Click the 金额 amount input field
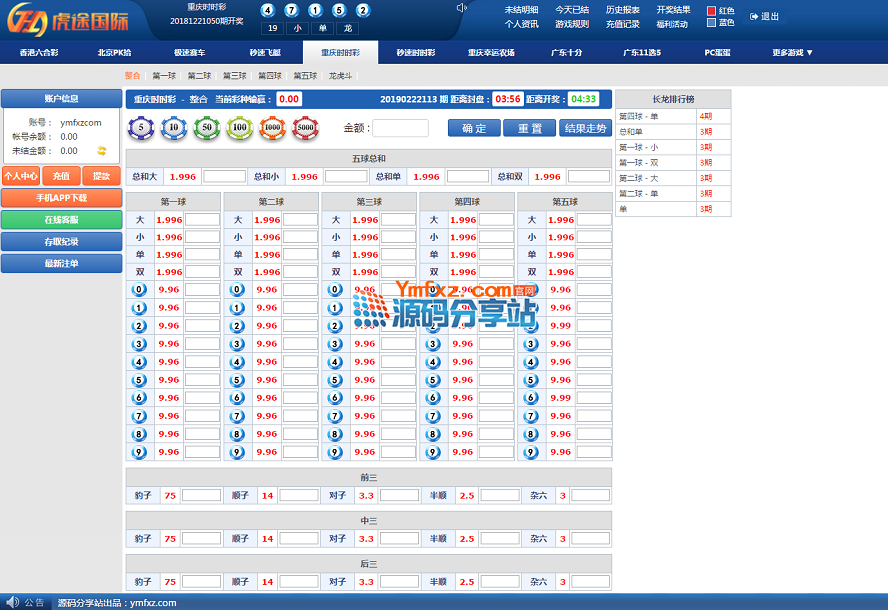The width and height of the screenshot is (888, 610). coord(400,128)
